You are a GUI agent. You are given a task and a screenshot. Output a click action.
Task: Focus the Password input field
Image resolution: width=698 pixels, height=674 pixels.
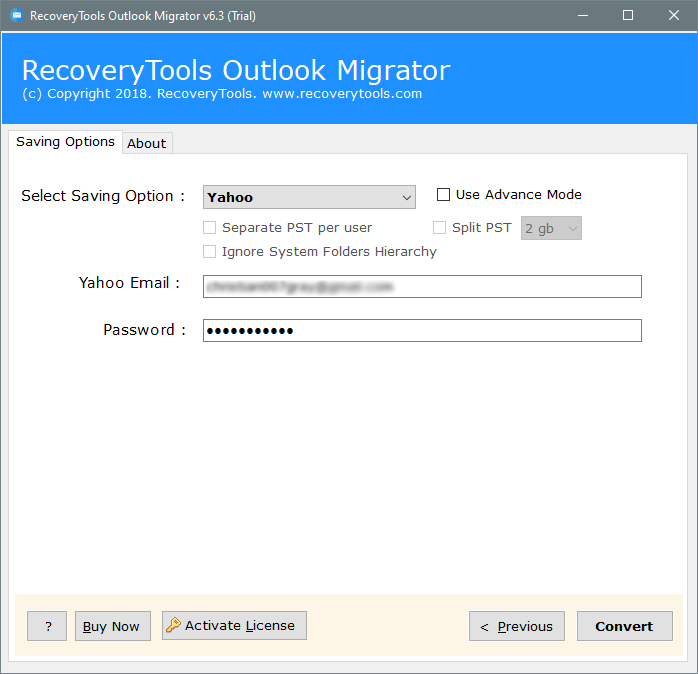[422, 330]
